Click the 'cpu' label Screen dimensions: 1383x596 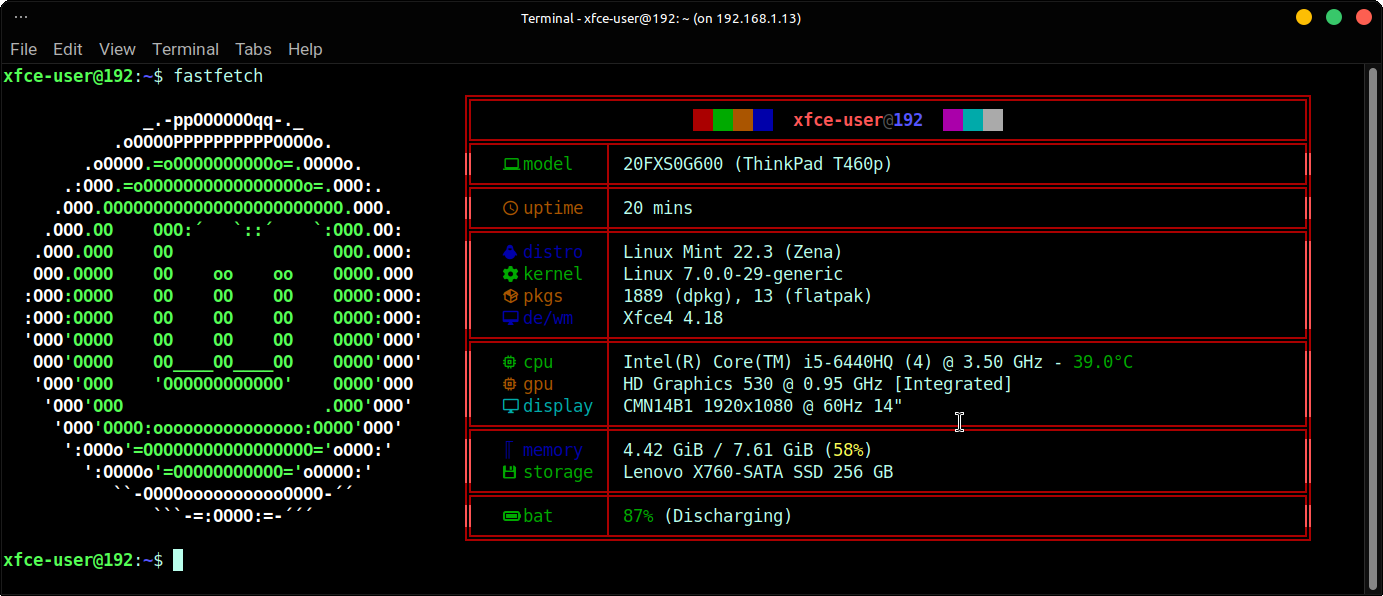click(x=538, y=362)
